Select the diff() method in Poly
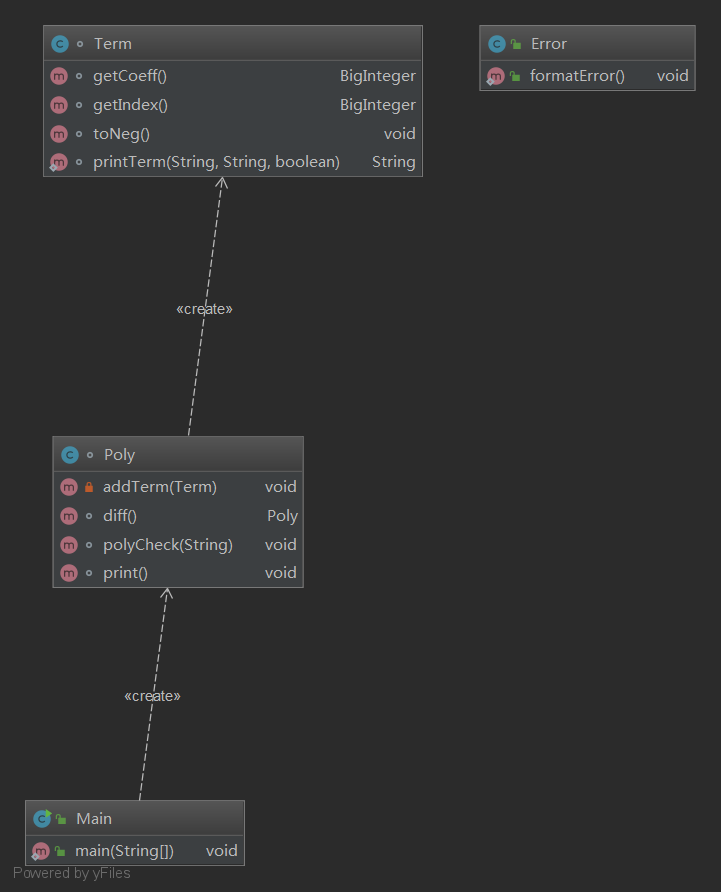721x892 pixels. click(x=120, y=516)
